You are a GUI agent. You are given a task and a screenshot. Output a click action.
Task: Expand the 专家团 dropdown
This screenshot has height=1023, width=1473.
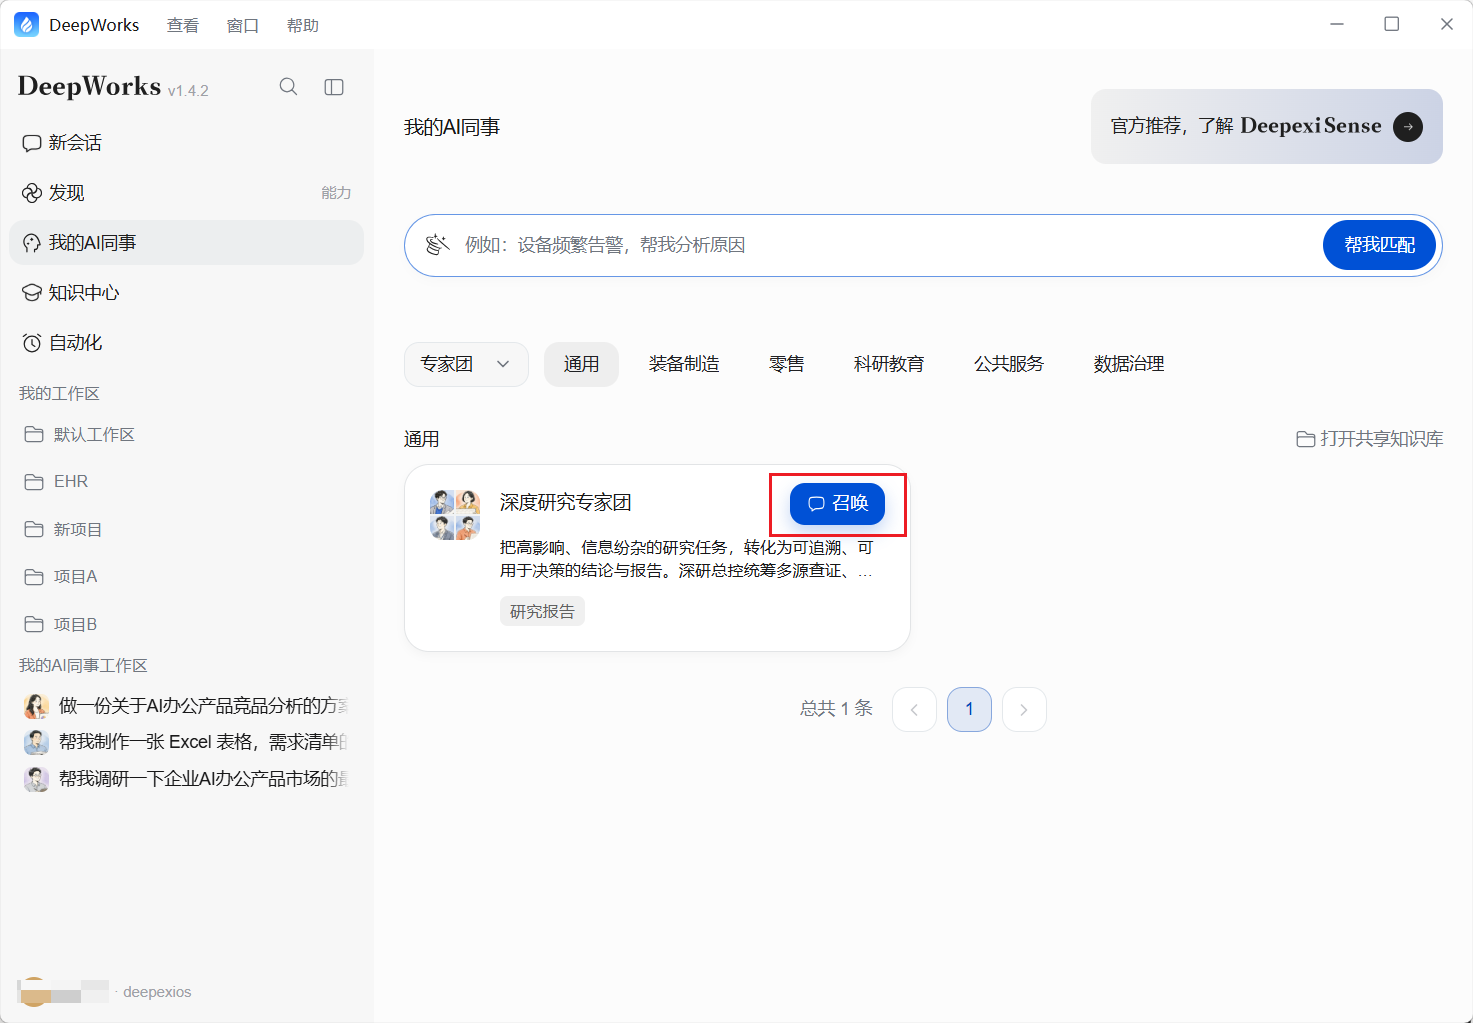tap(466, 364)
